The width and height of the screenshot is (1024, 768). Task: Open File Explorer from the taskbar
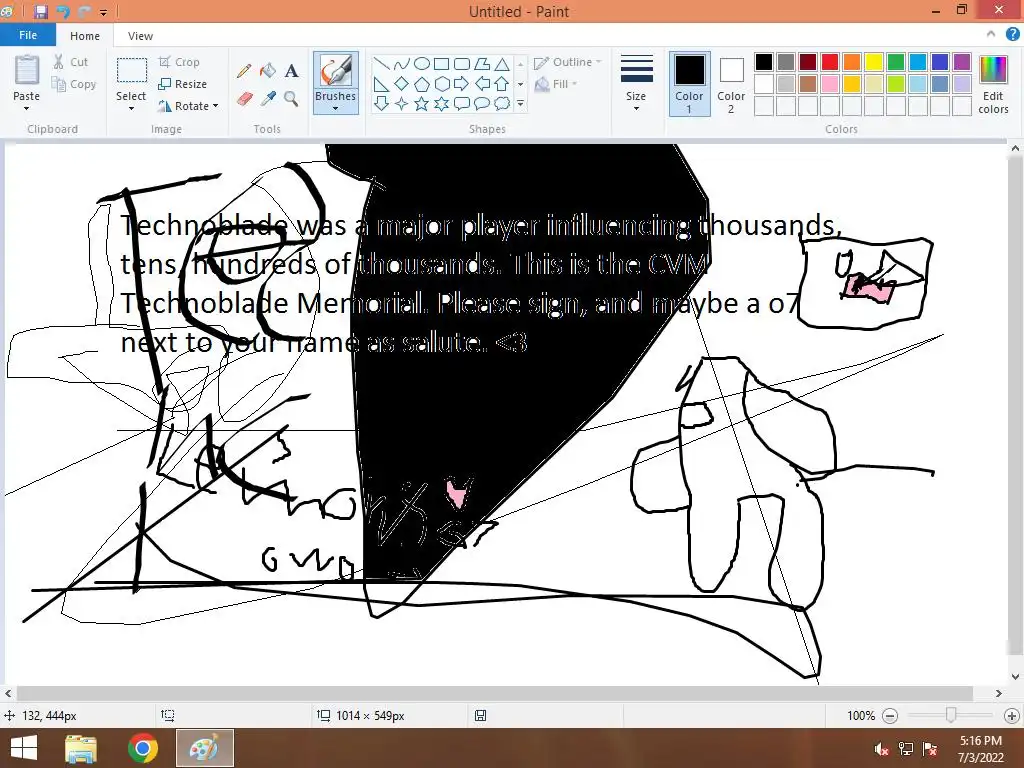pyautogui.click(x=81, y=748)
